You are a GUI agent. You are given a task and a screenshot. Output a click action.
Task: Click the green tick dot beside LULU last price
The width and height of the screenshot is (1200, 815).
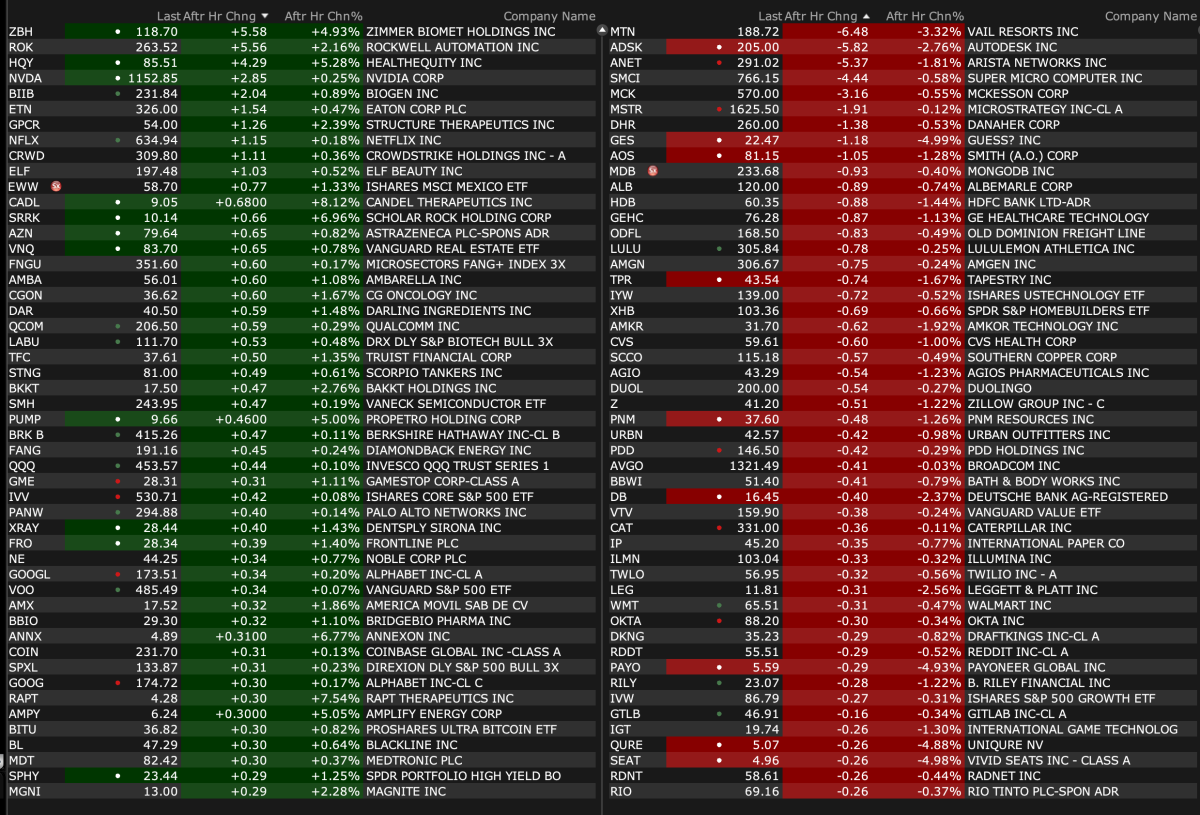pos(719,249)
